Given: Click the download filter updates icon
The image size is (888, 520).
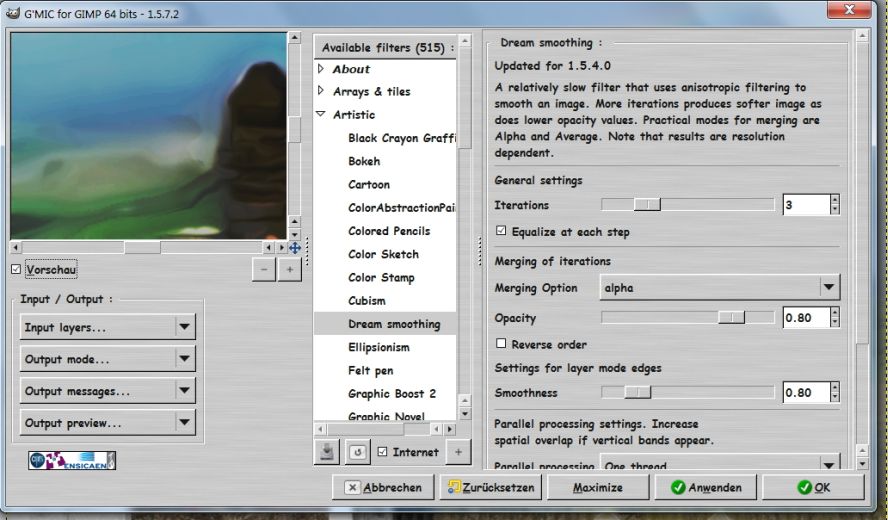Looking at the screenshot, I should [x=328, y=452].
